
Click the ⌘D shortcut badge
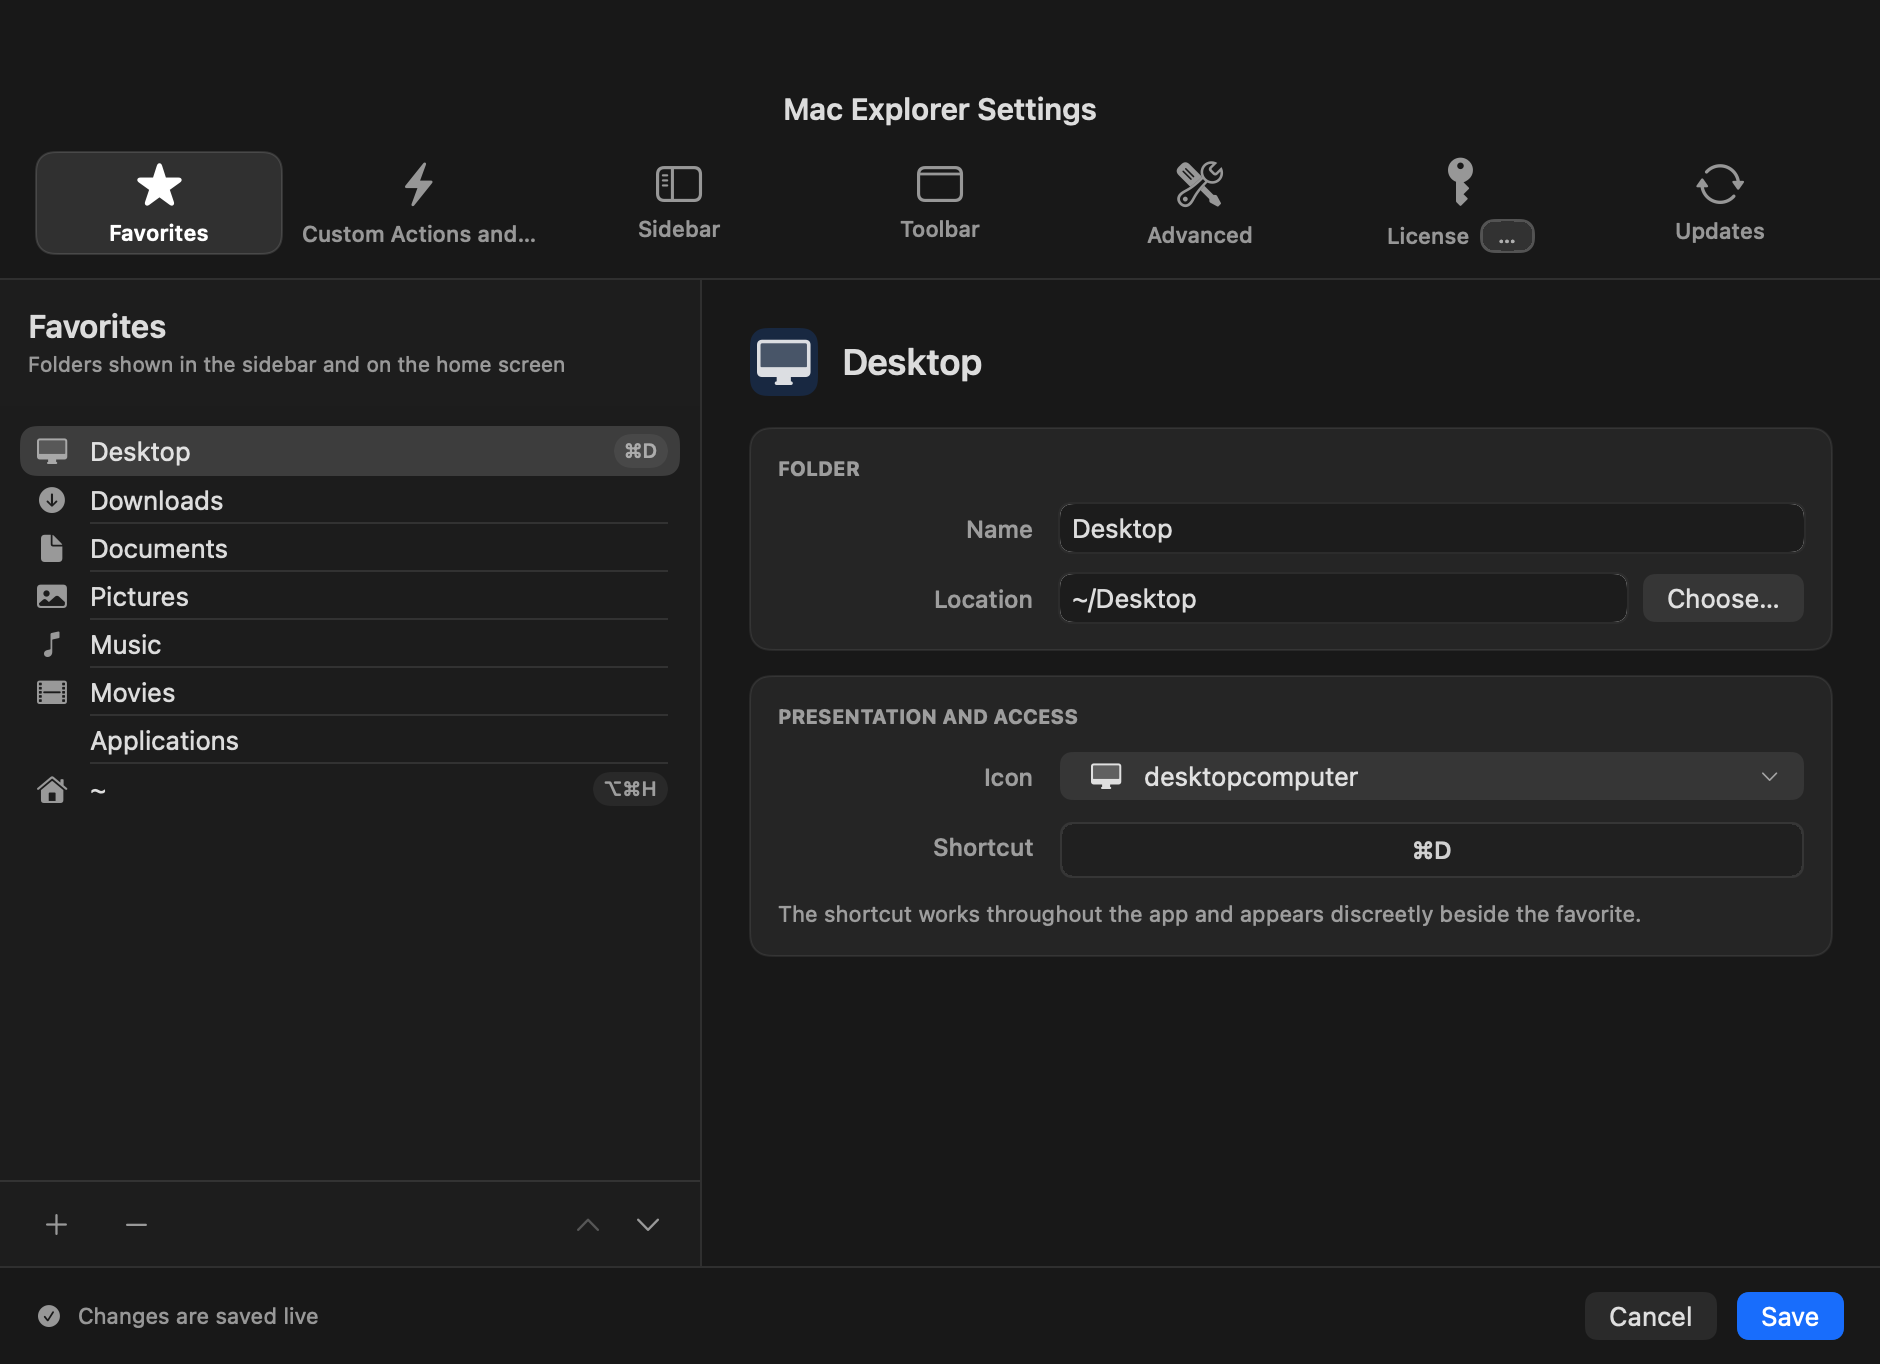[x=640, y=451]
